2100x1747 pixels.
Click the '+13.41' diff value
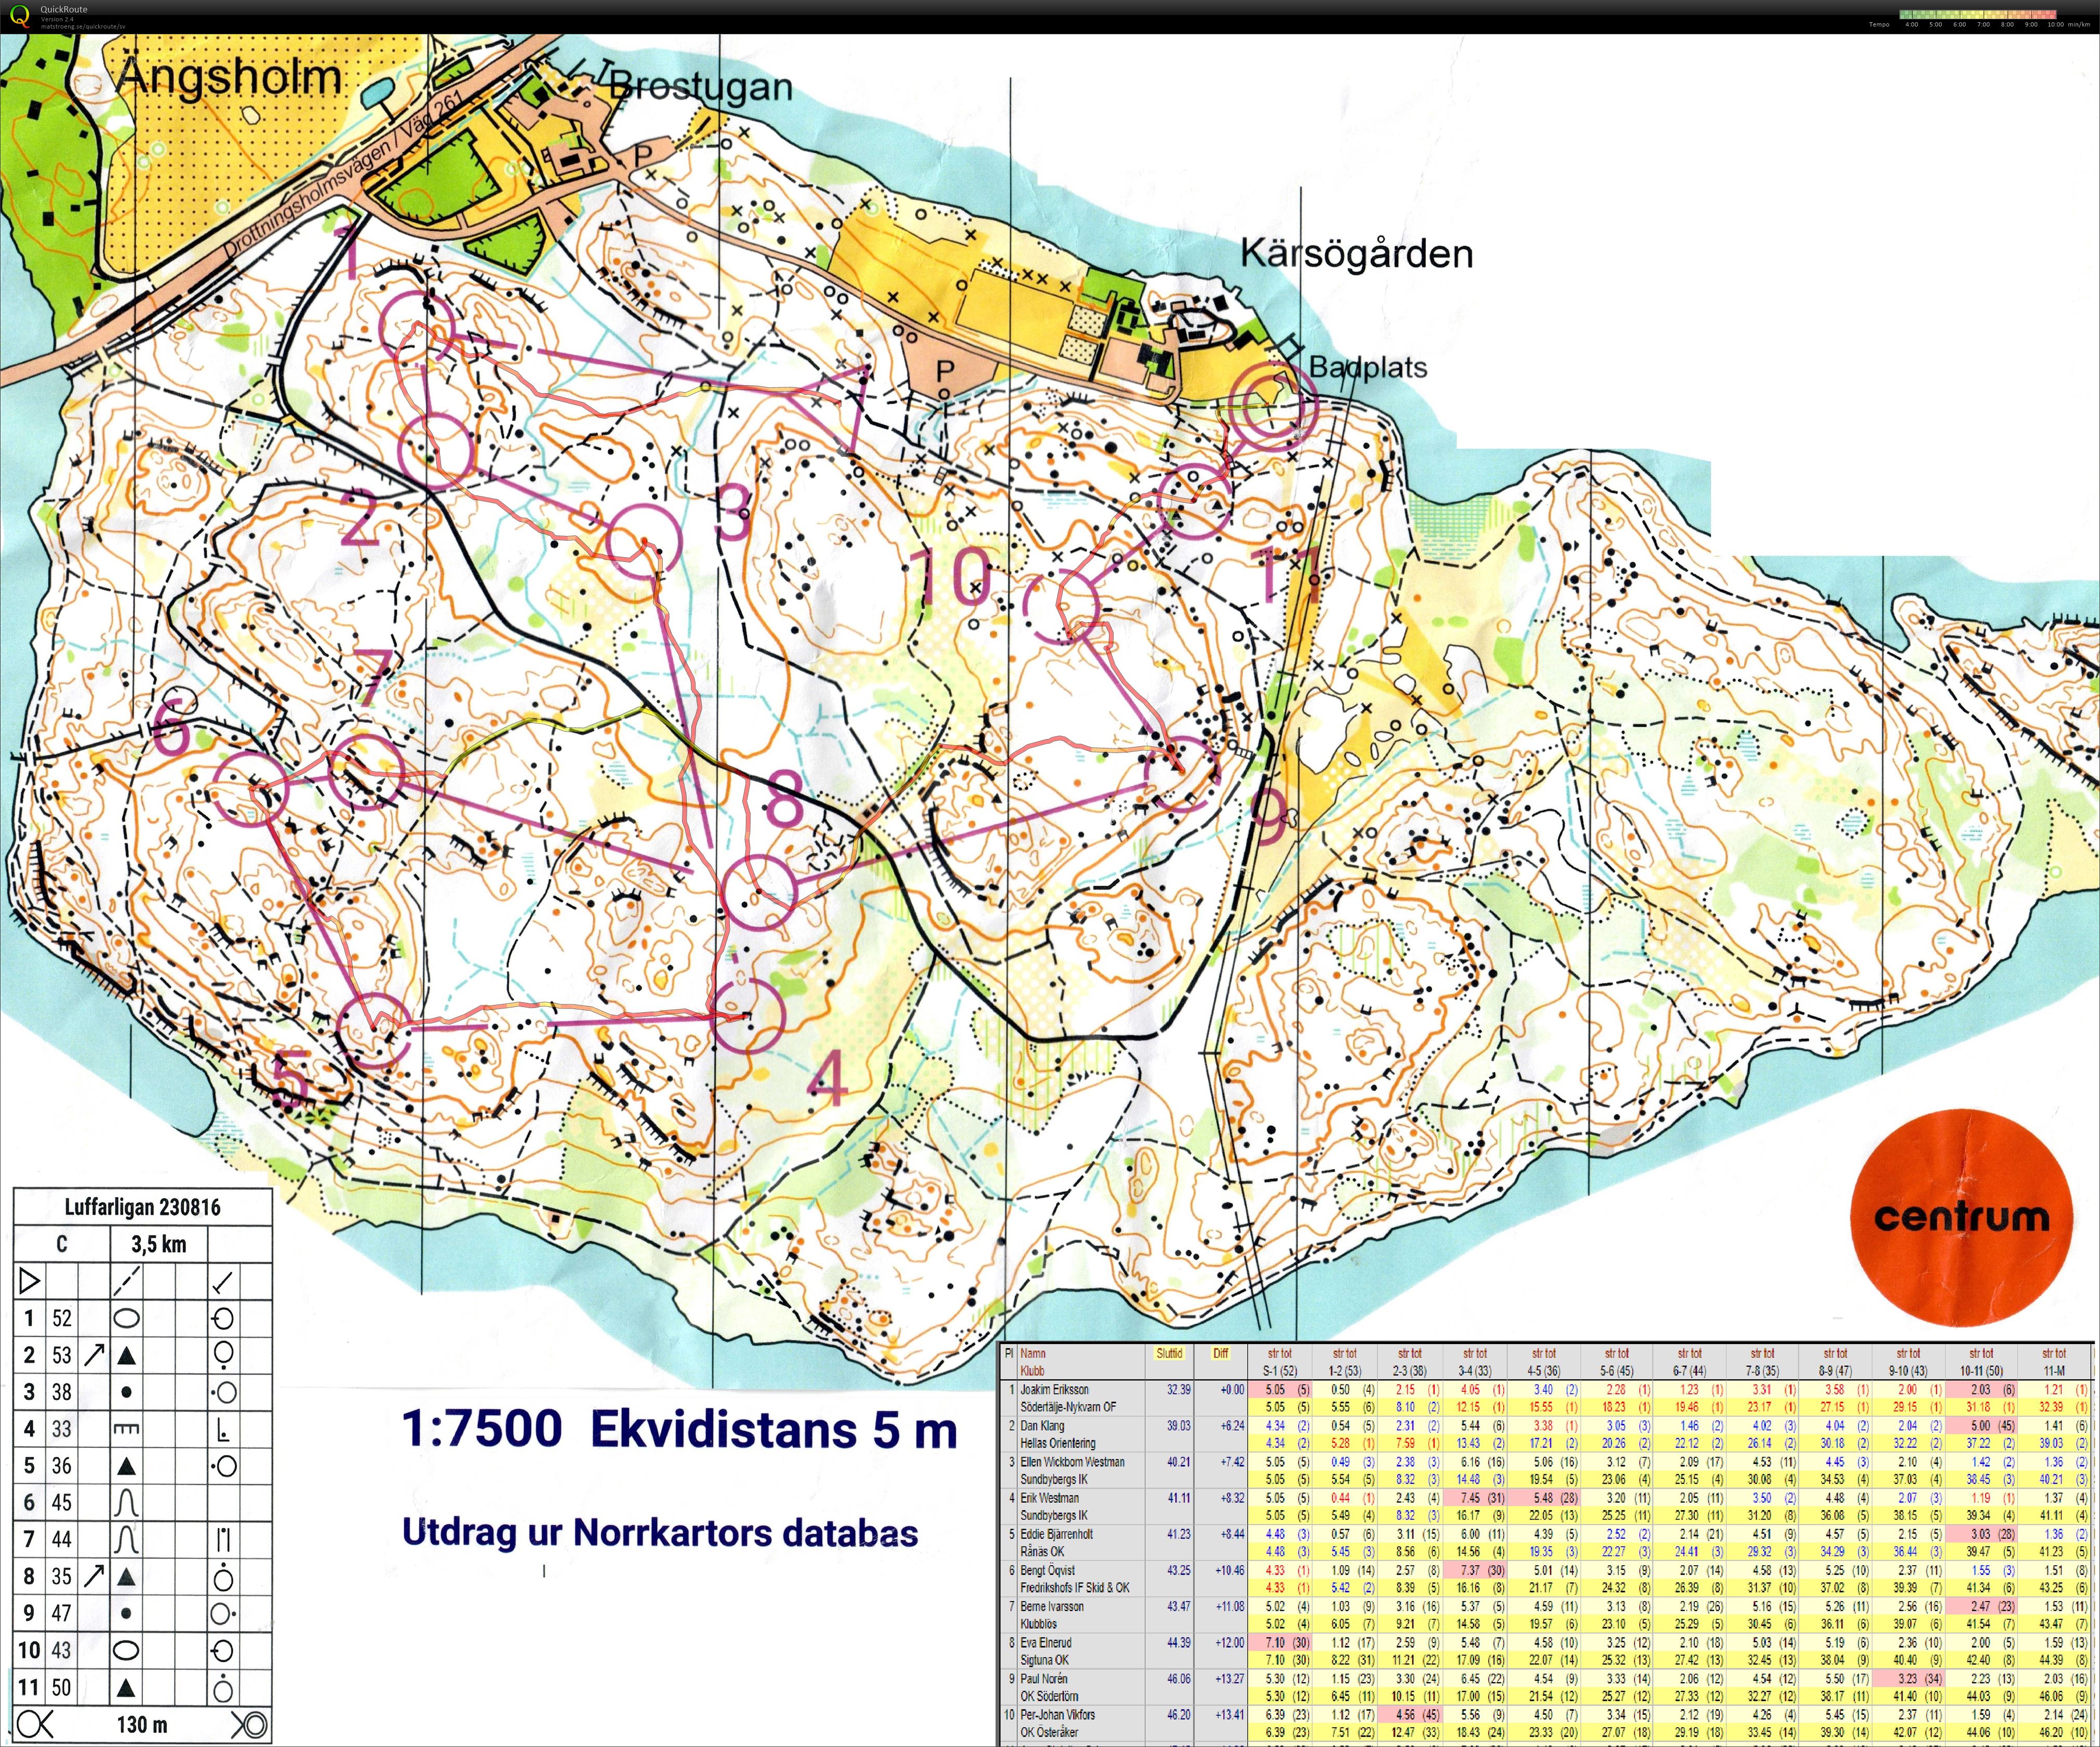1229,1714
